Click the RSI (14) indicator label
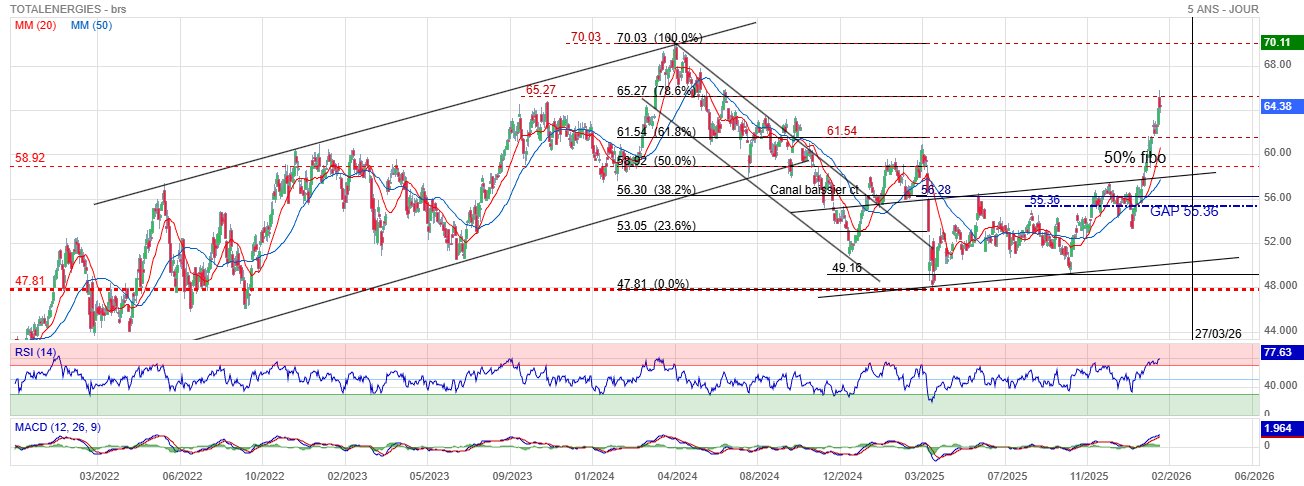This screenshot has width=1304, height=486. tap(35, 352)
